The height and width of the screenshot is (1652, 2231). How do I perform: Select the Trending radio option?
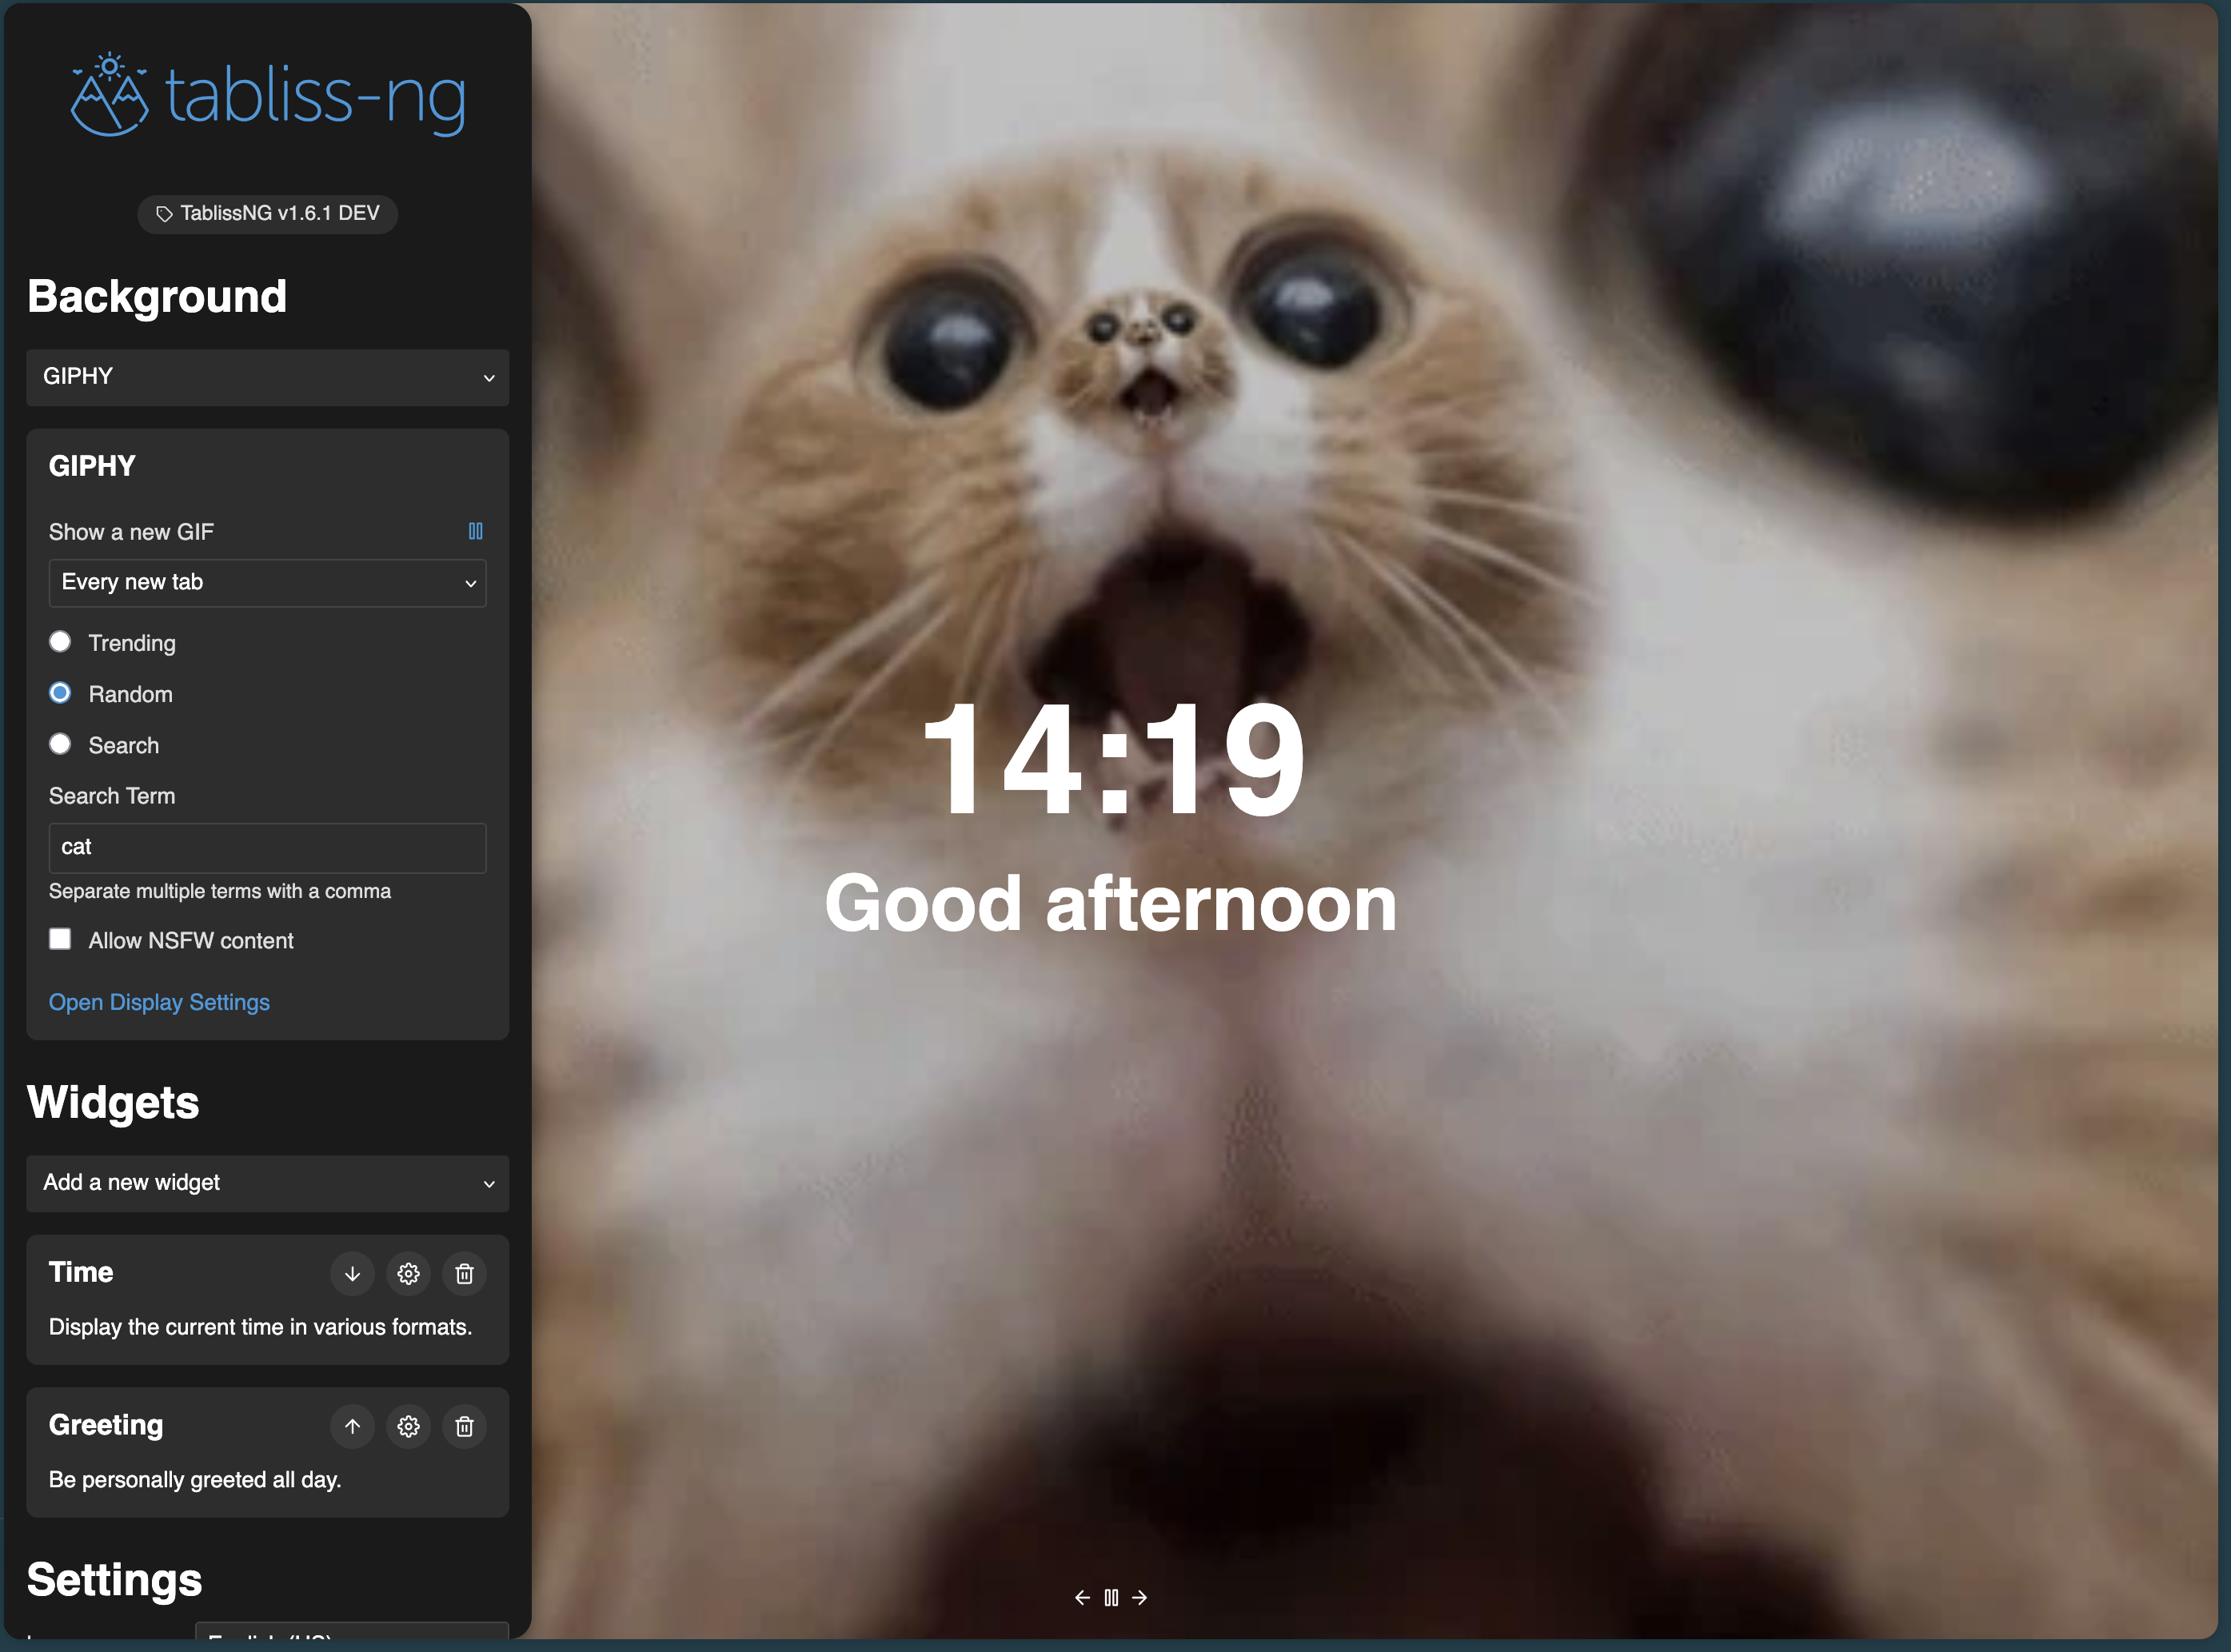[60, 642]
